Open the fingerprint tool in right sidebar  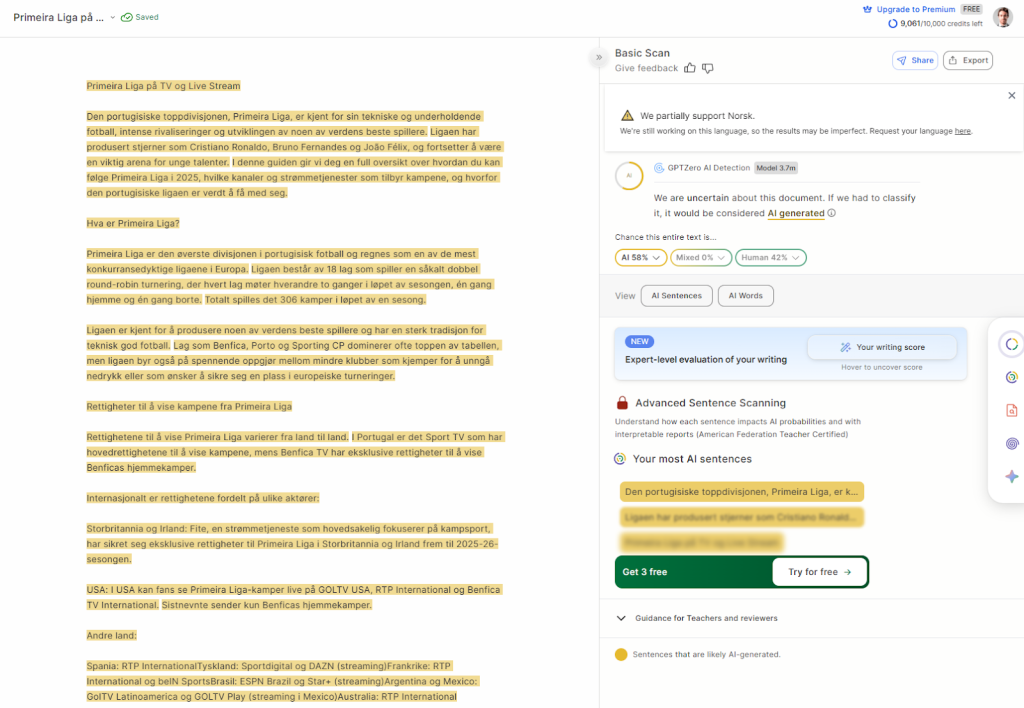pos(1011,443)
